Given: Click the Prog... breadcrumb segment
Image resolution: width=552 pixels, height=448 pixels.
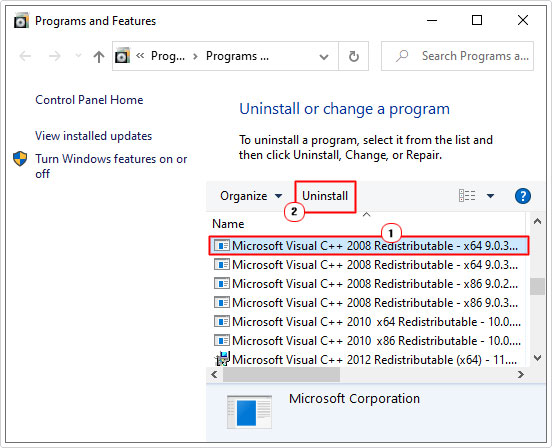Looking at the screenshot, I should (x=168, y=56).
